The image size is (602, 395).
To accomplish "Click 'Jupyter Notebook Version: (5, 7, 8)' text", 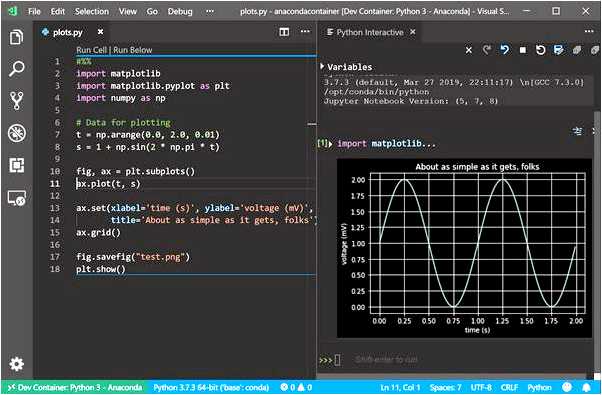I will pos(410,101).
